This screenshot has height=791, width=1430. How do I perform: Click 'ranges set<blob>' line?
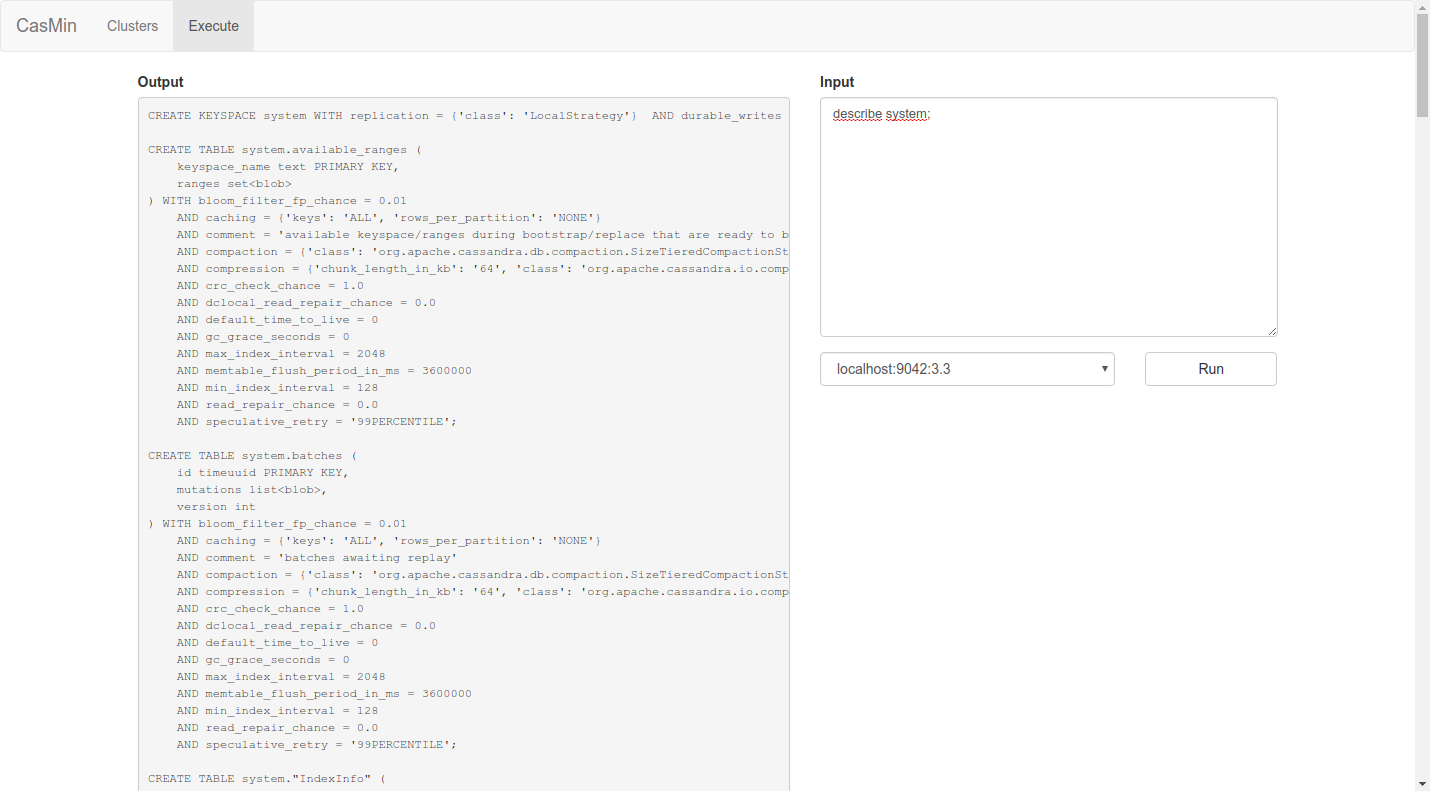[234, 184]
